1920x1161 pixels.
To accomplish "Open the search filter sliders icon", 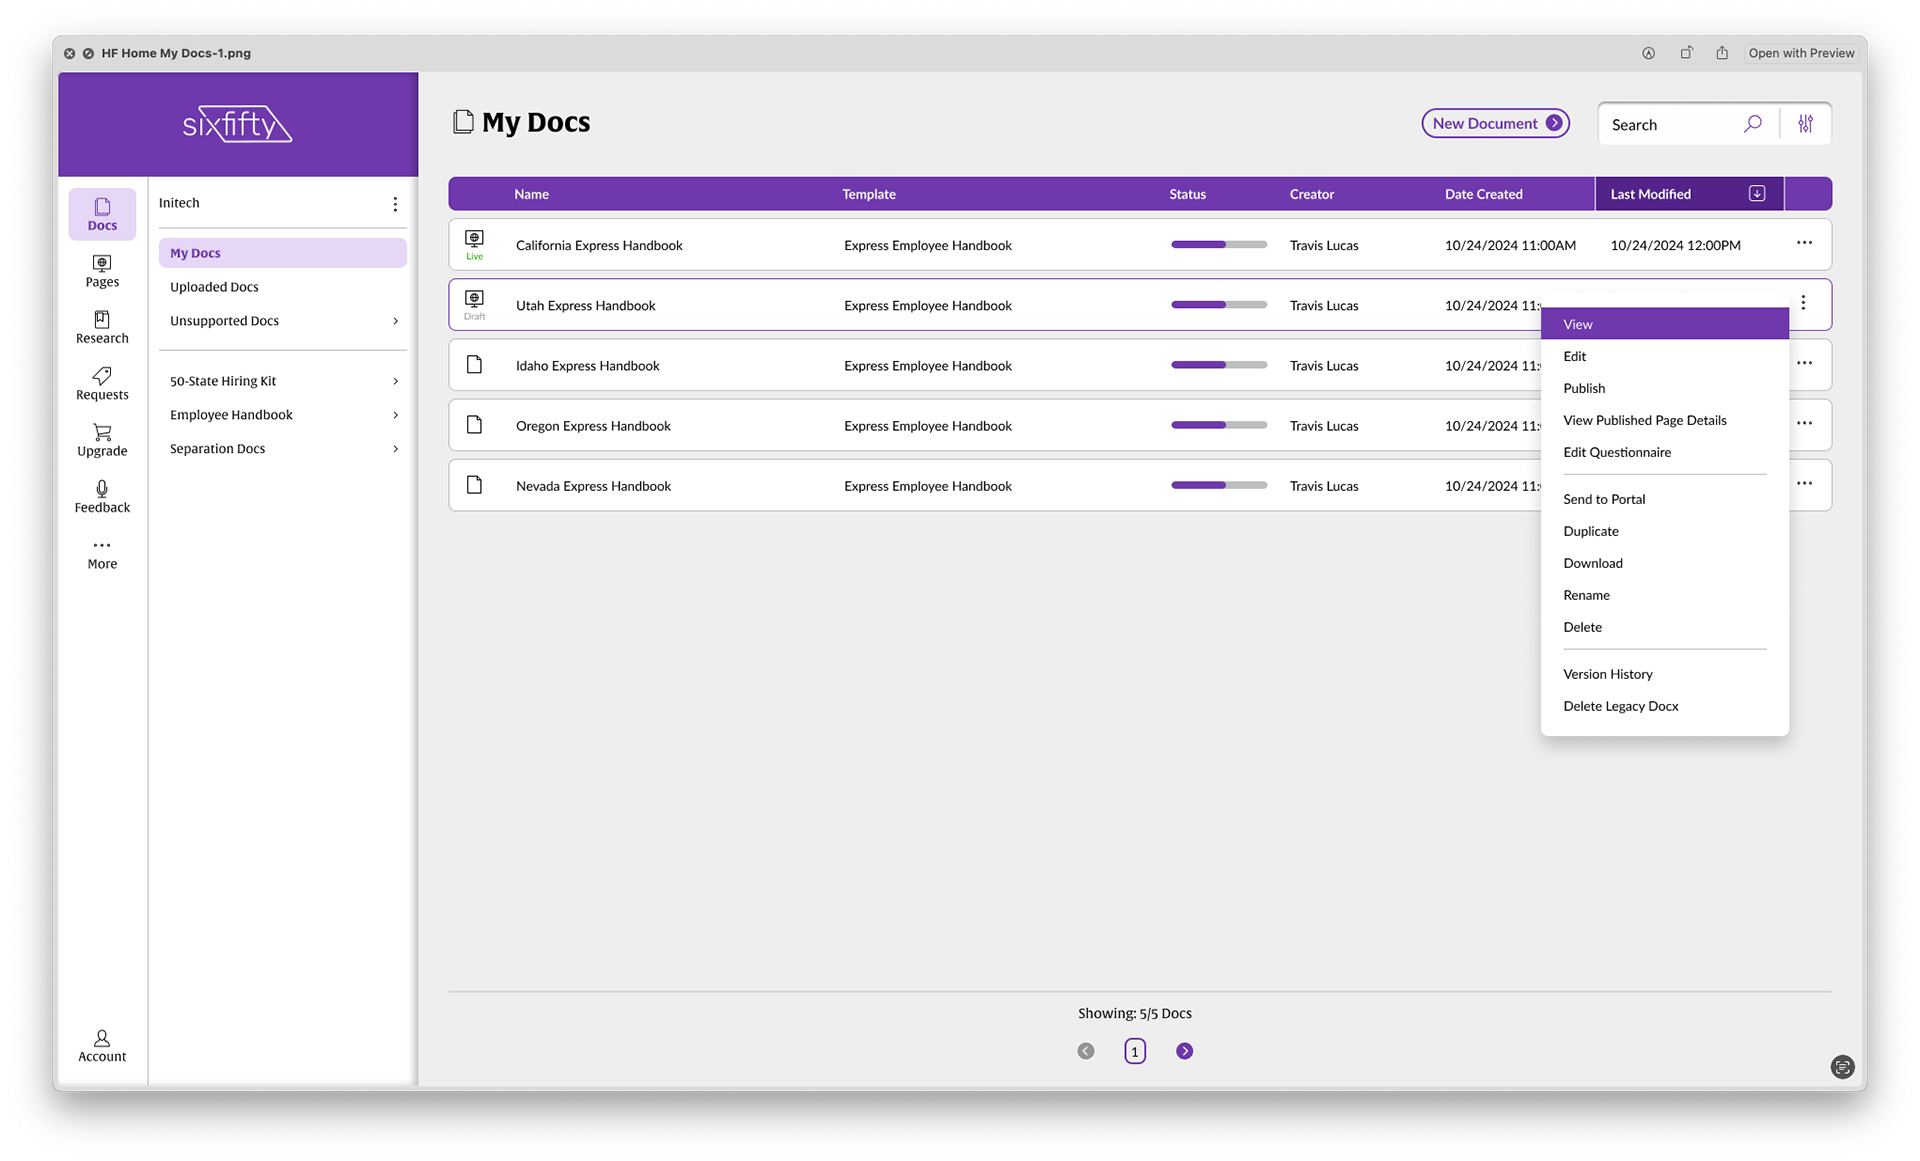I will (x=1805, y=124).
